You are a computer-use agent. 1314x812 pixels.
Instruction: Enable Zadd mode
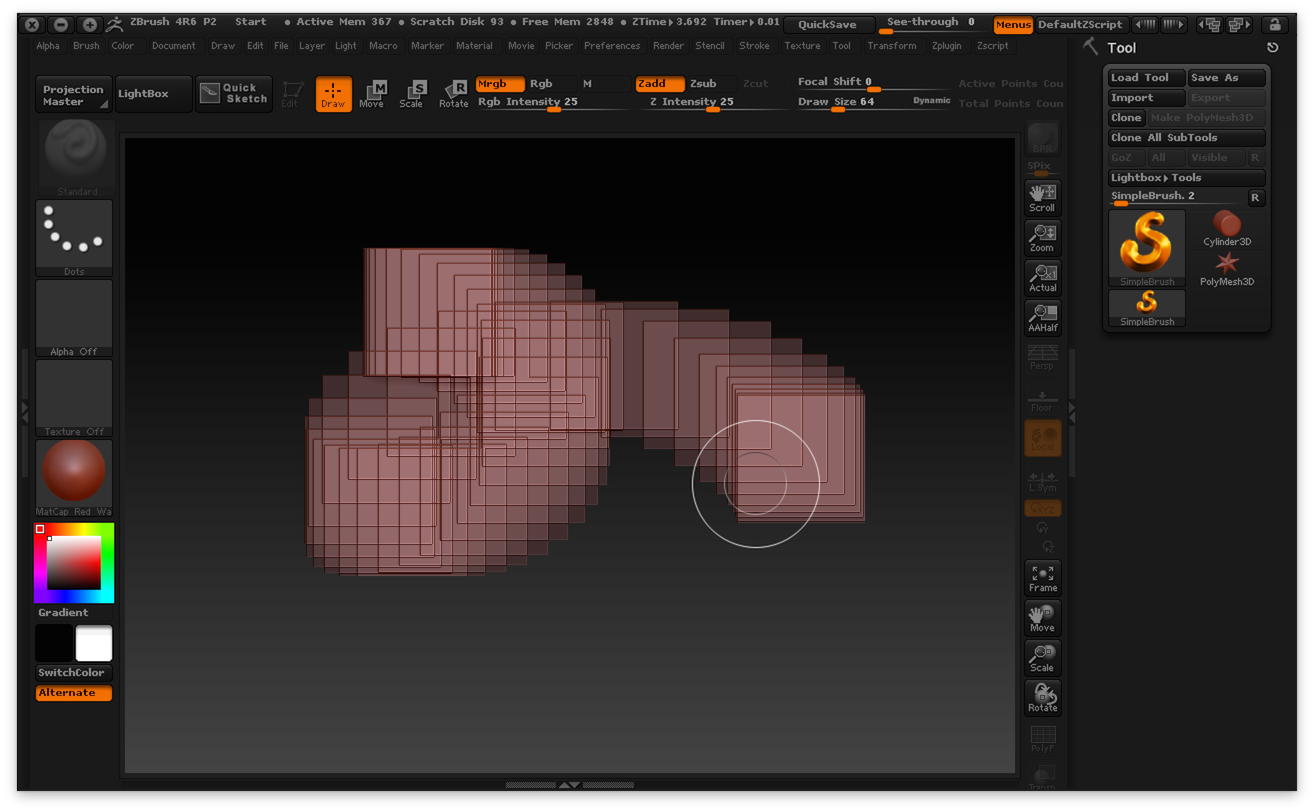pos(660,84)
